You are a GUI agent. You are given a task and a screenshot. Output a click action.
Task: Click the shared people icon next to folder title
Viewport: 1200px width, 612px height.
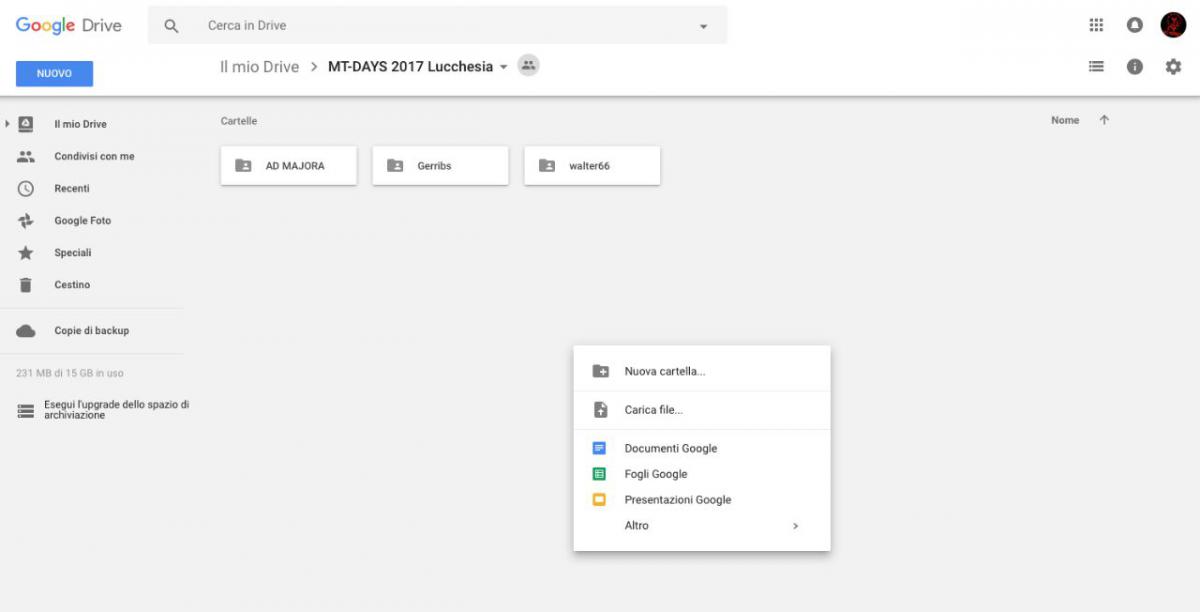tap(528, 66)
